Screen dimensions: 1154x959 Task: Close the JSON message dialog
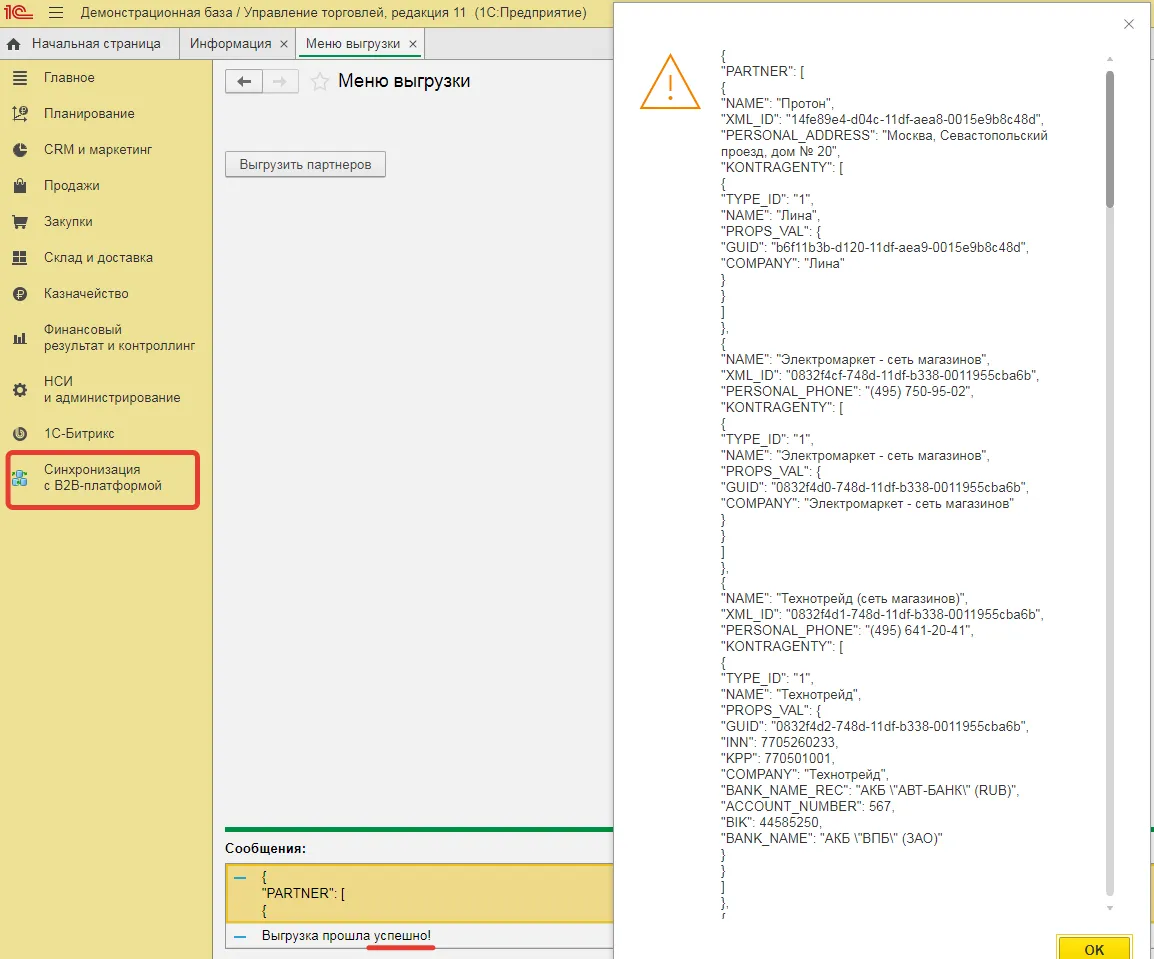[x=1129, y=24]
